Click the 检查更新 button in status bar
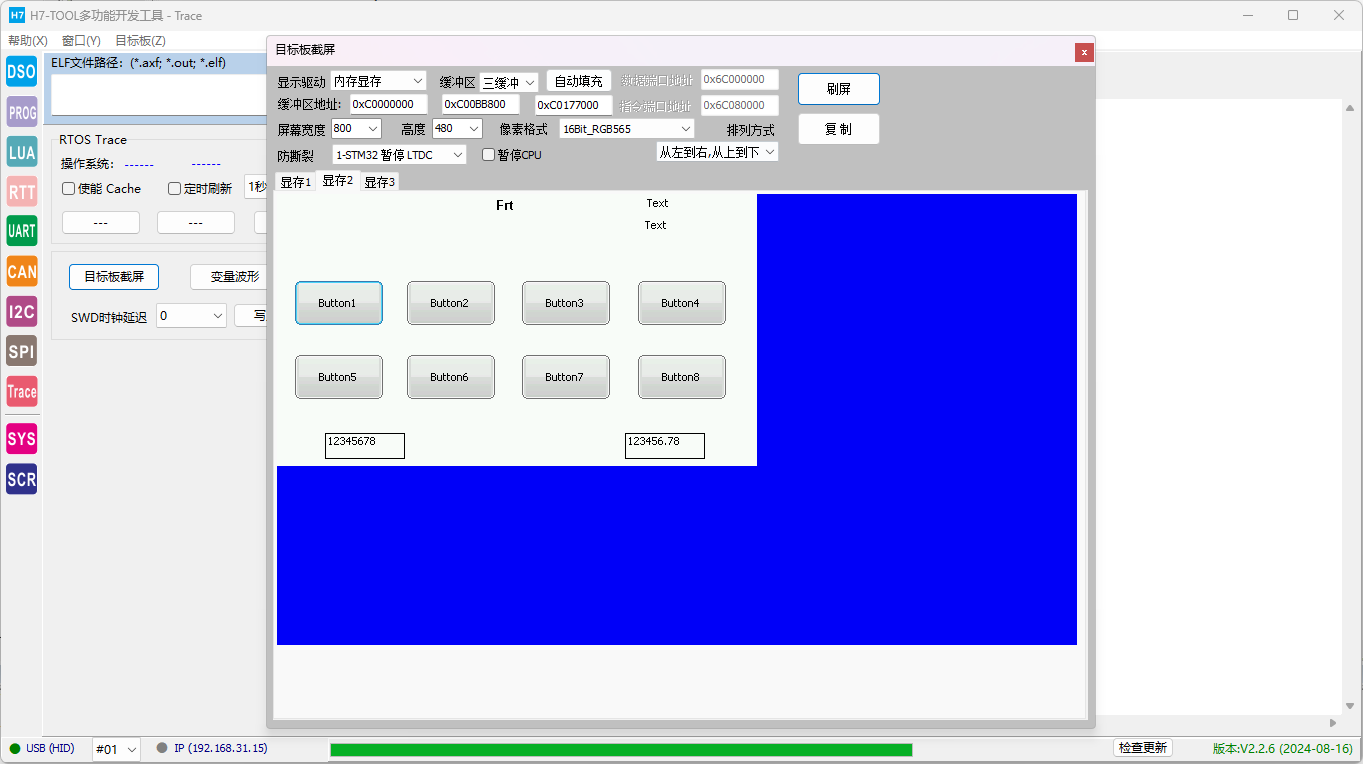 pos(1143,748)
